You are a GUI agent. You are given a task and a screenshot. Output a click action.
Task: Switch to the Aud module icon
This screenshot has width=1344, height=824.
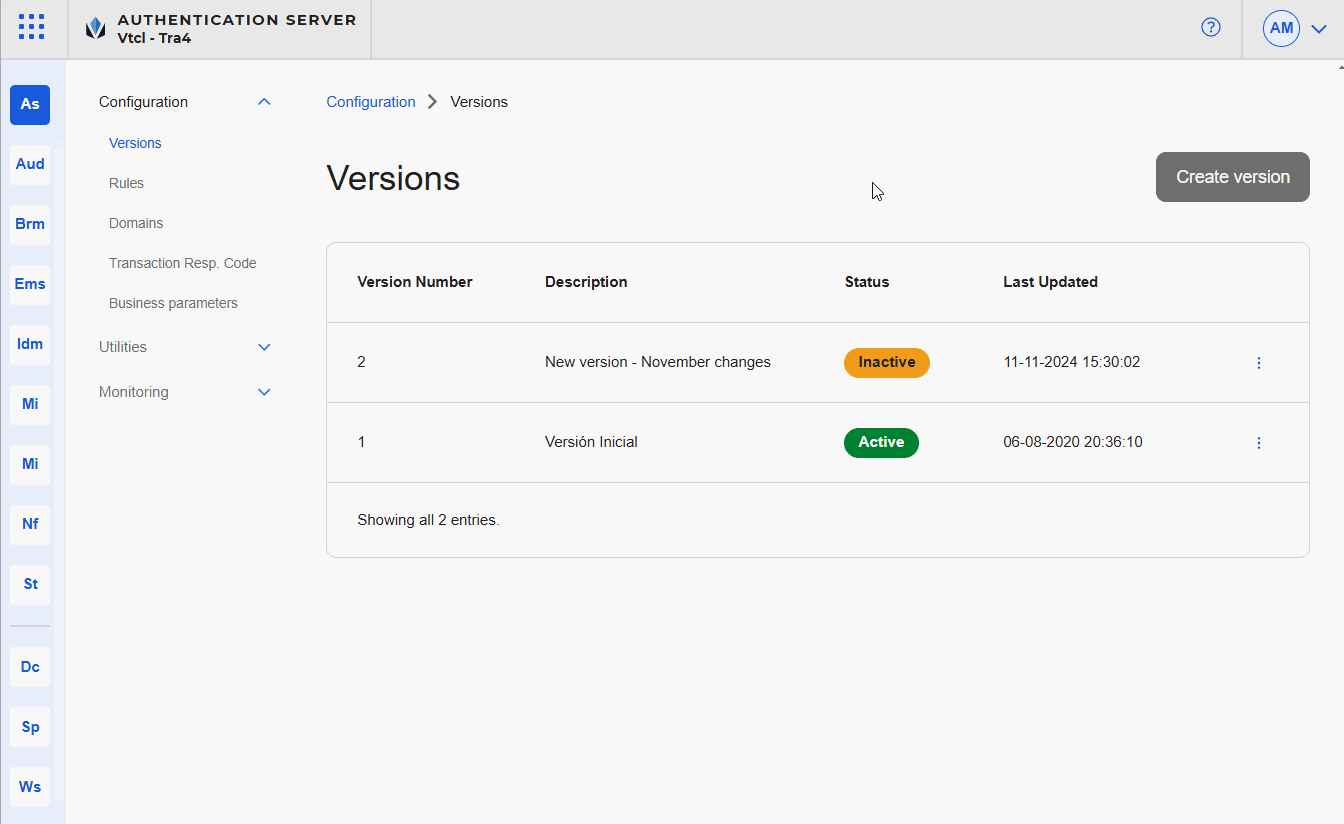point(30,164)
